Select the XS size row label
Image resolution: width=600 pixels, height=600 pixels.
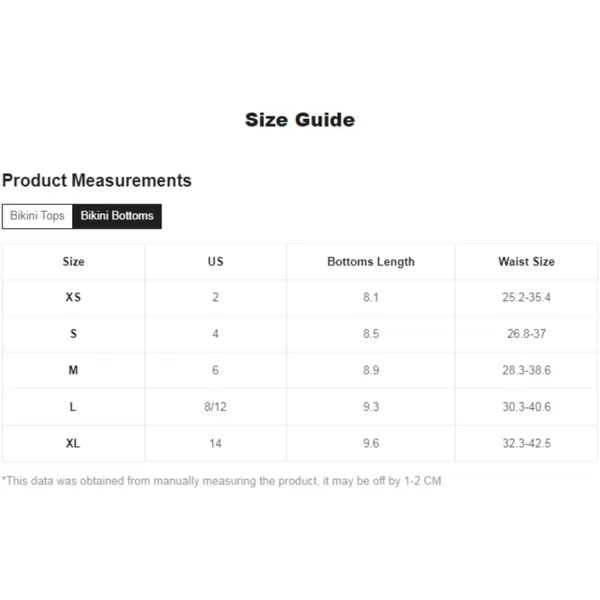point(73,297)
